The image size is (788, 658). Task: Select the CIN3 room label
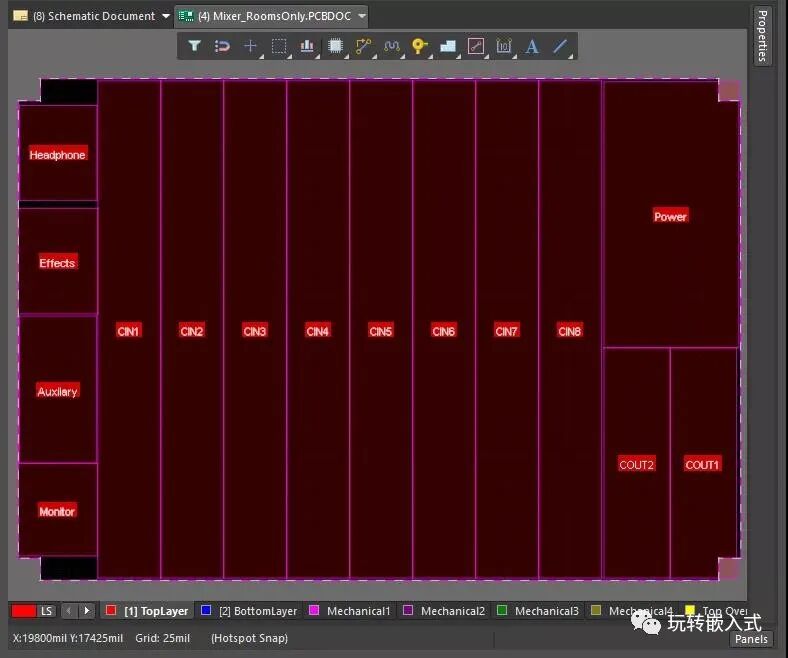tap(255, 331)
